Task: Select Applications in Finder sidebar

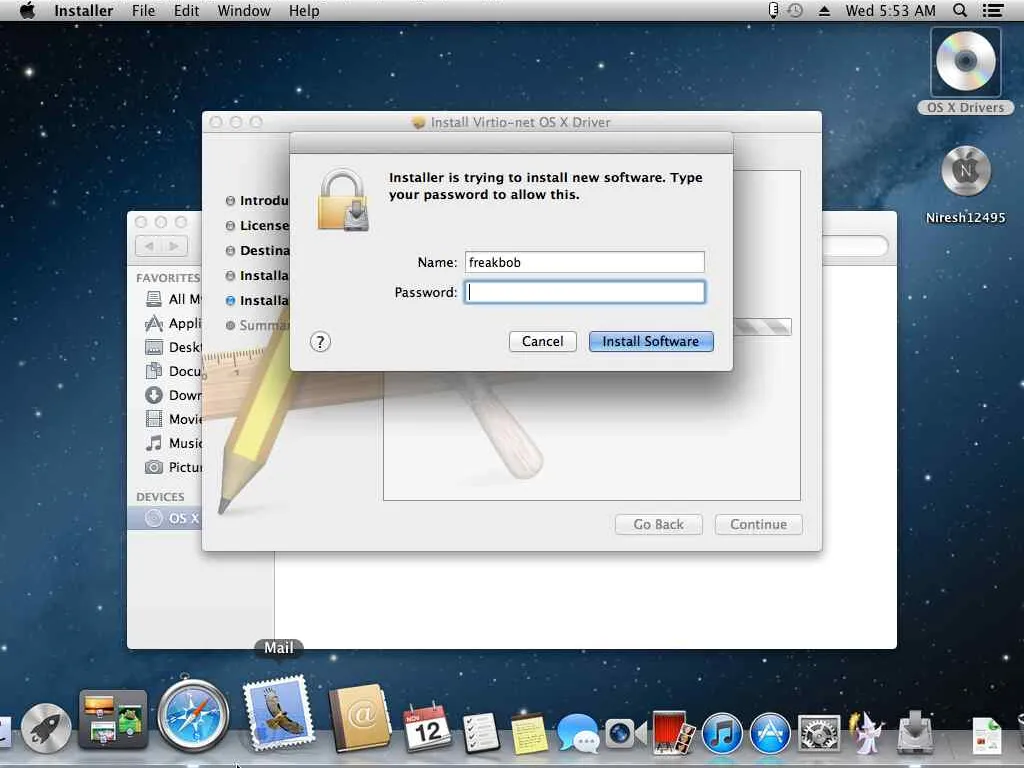Action: 173,323
